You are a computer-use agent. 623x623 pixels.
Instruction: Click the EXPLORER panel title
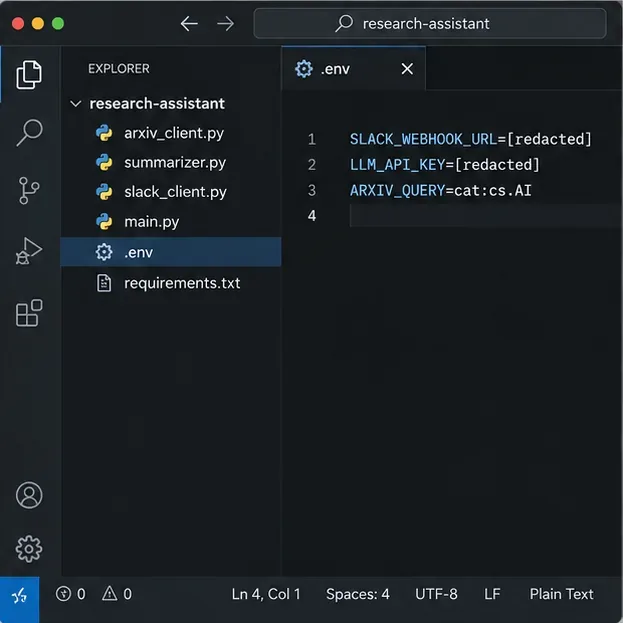point(119,69)
